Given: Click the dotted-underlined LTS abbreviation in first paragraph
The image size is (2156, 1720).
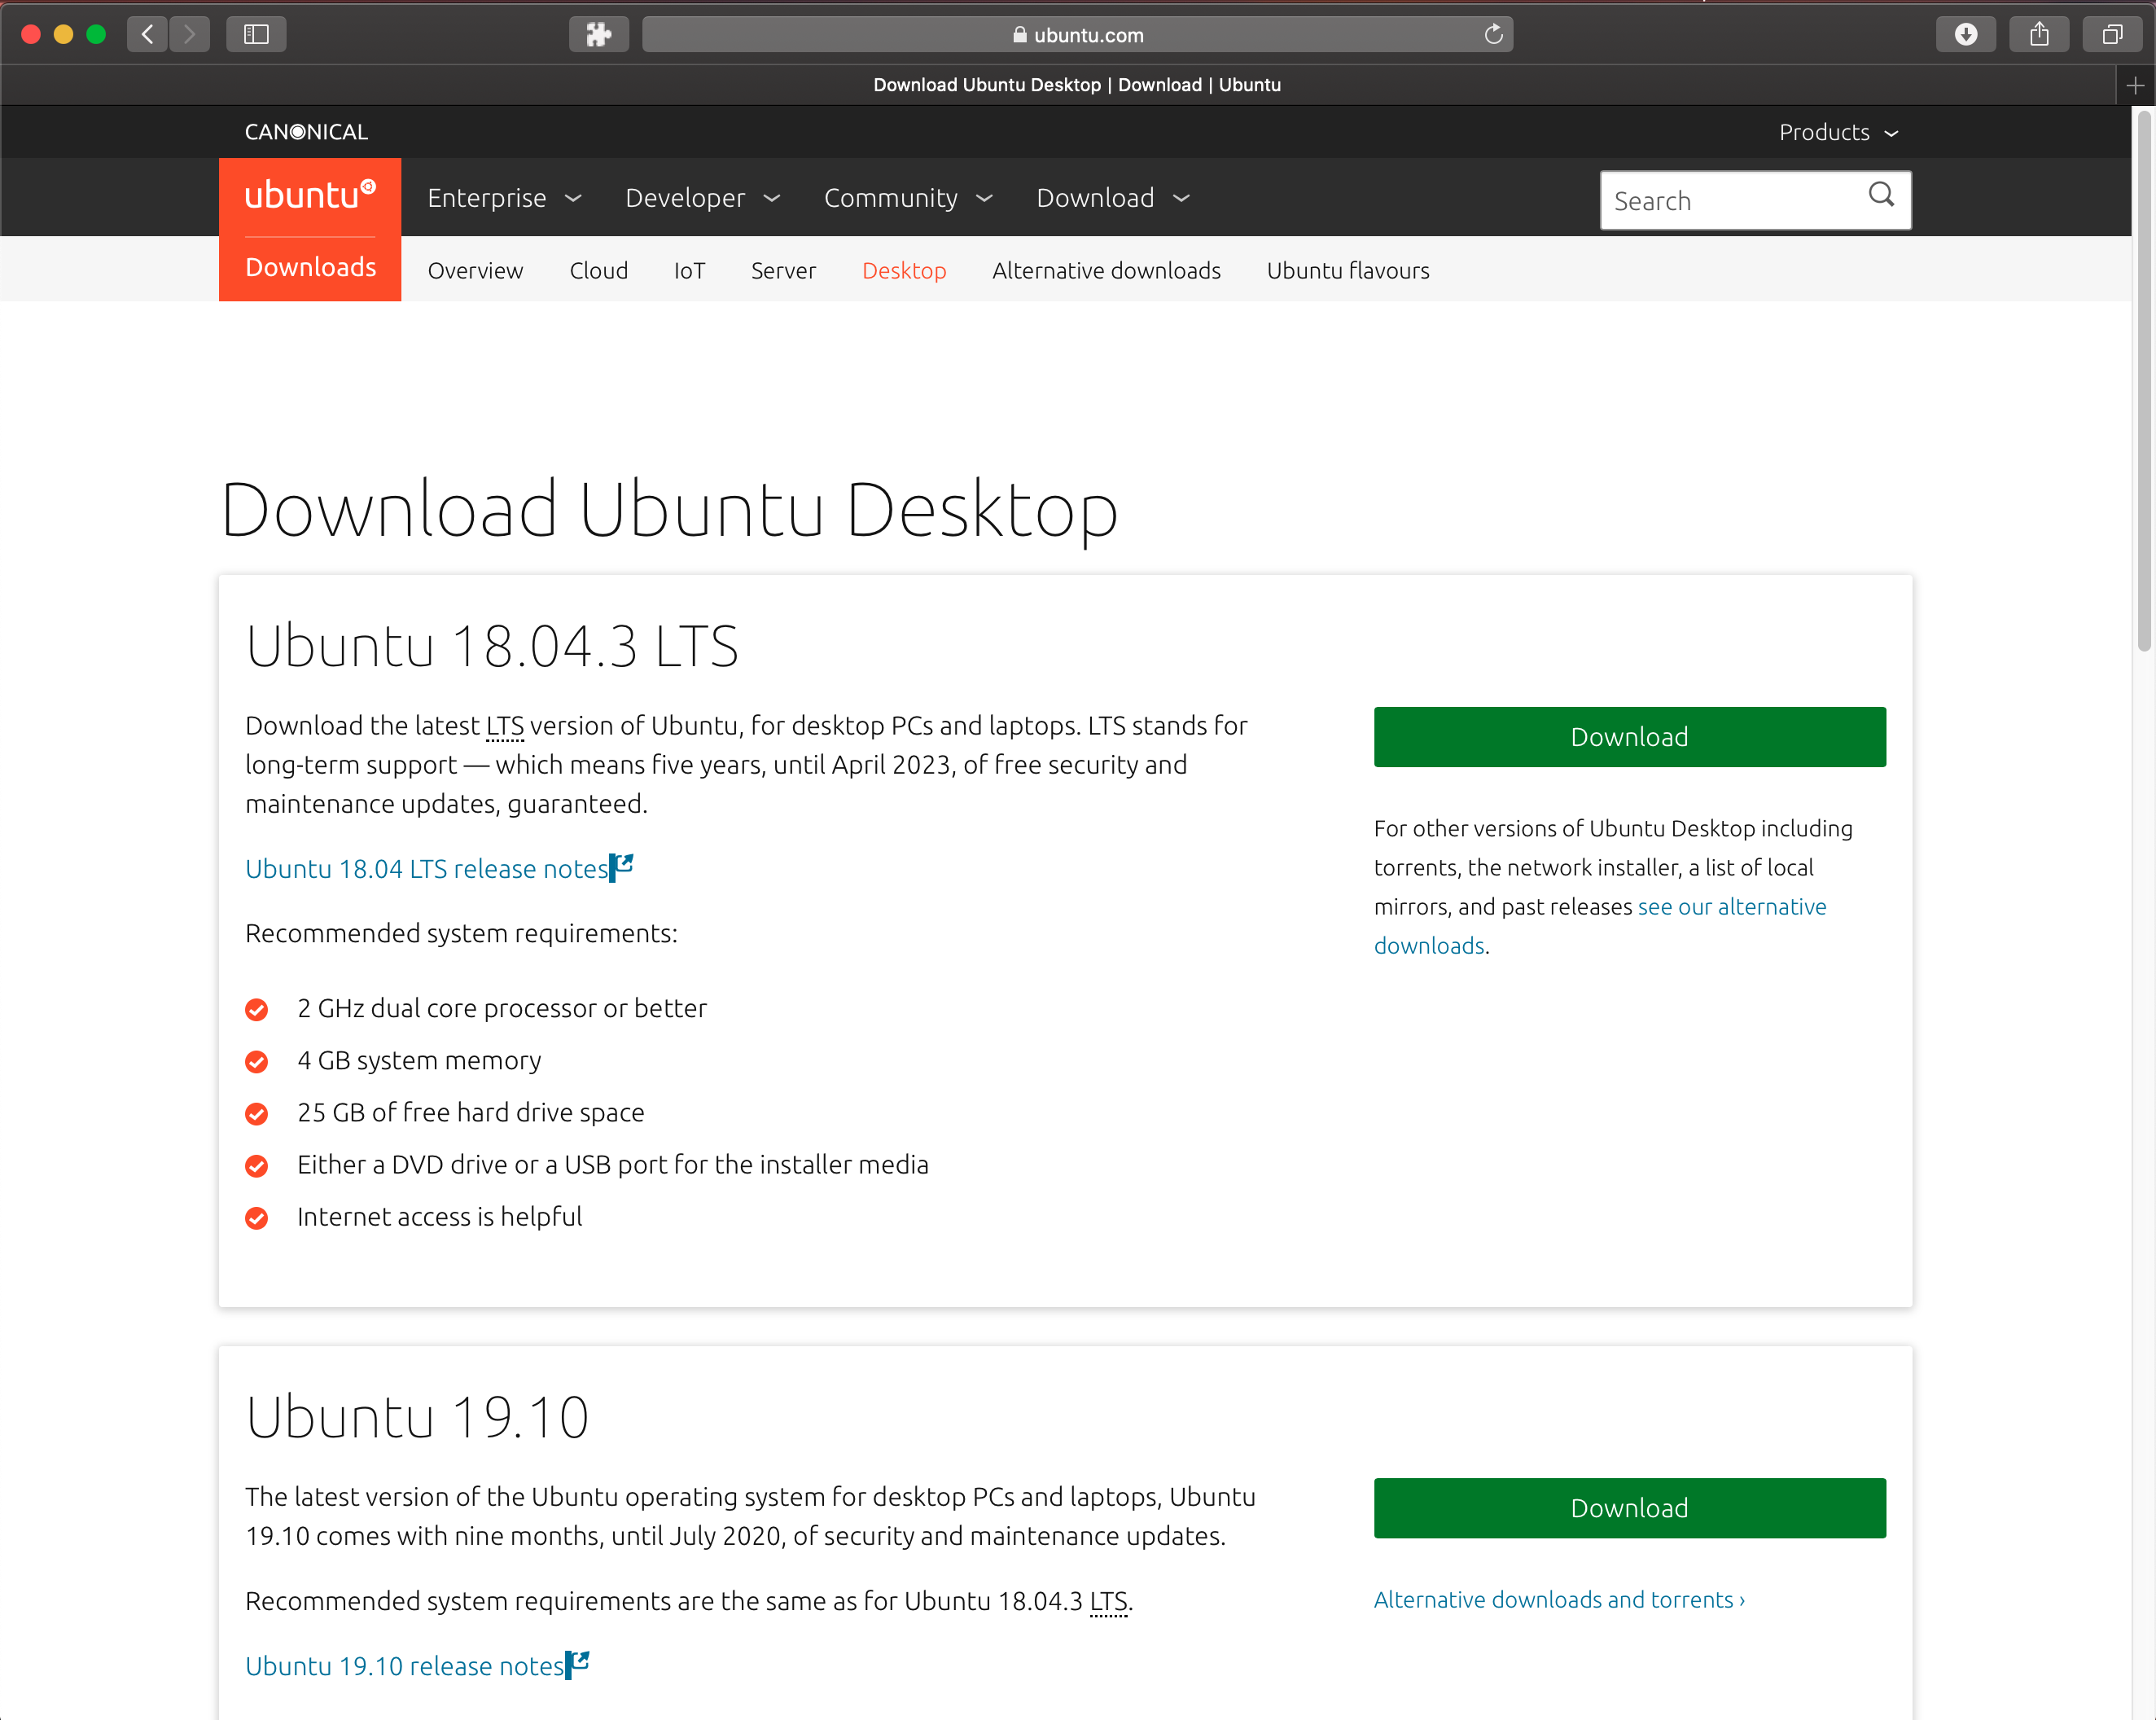Looking at the screenshot, I should coord(505,726).
